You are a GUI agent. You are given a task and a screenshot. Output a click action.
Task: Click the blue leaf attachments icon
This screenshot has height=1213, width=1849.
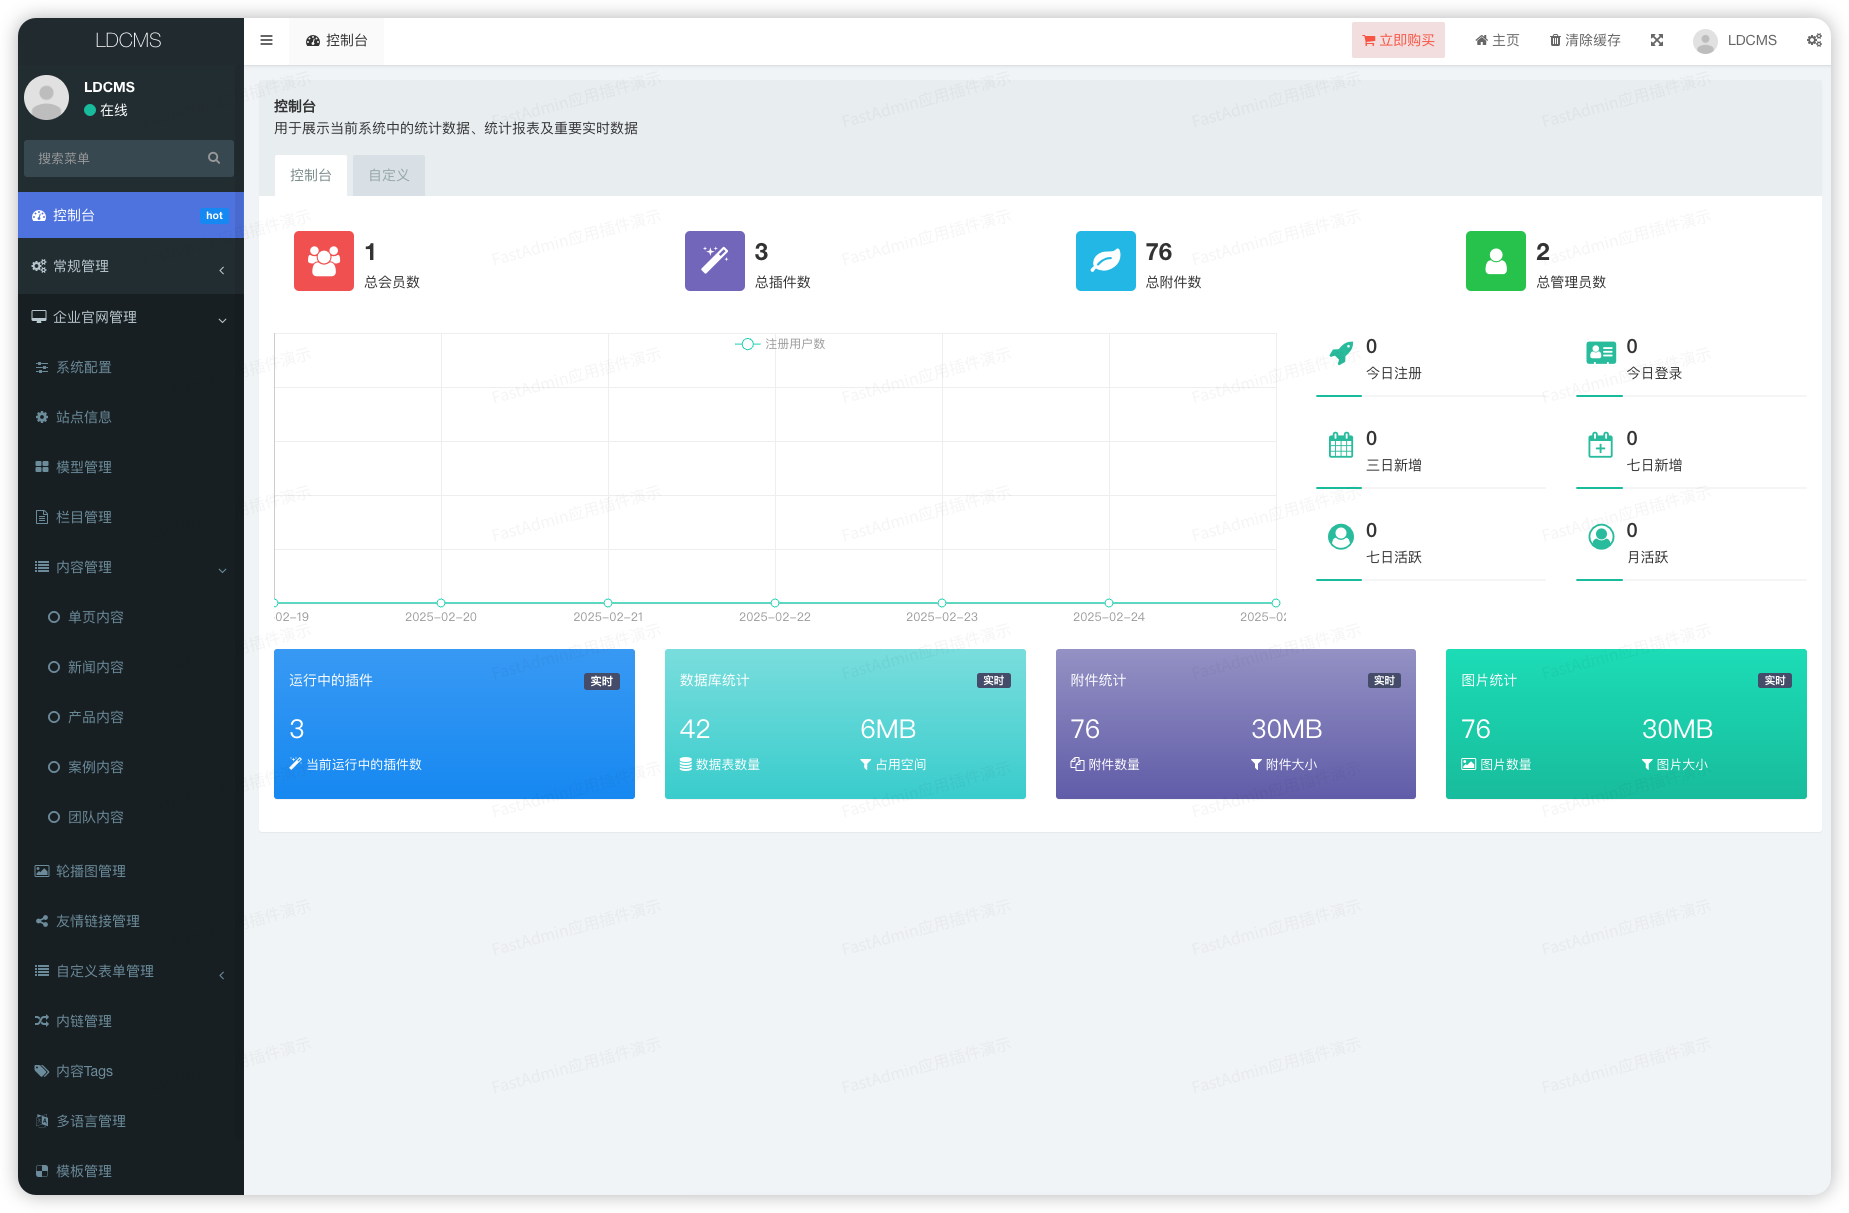[x=1105, y=261]
